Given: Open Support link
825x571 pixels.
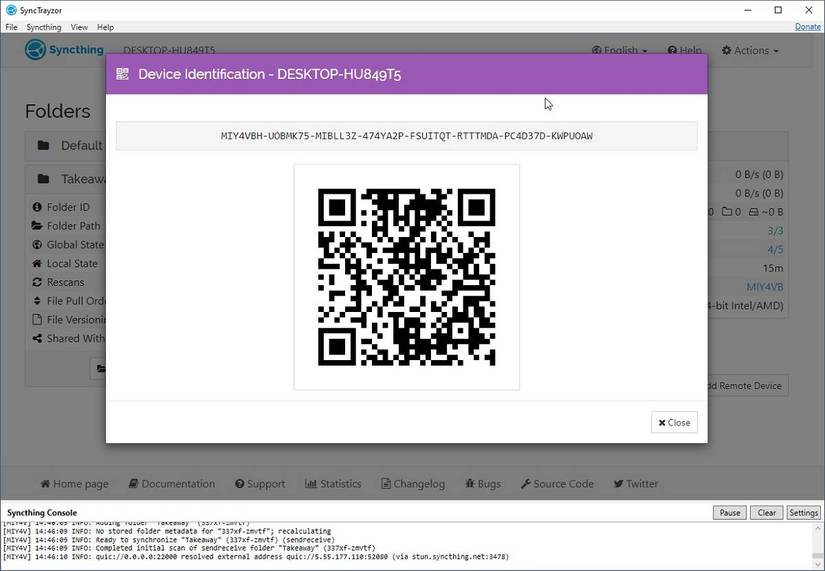Looking at the screenshot, I should point(260,484).
